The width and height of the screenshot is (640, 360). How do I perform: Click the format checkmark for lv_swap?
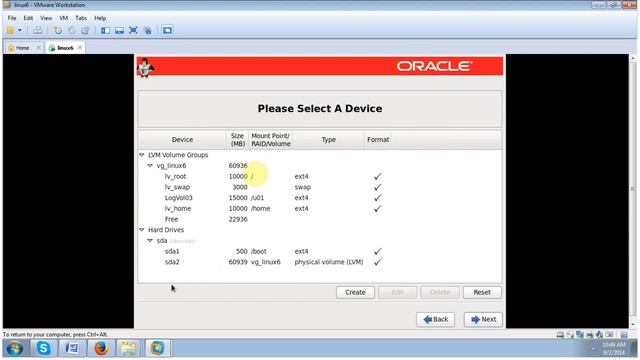point(378,187)
